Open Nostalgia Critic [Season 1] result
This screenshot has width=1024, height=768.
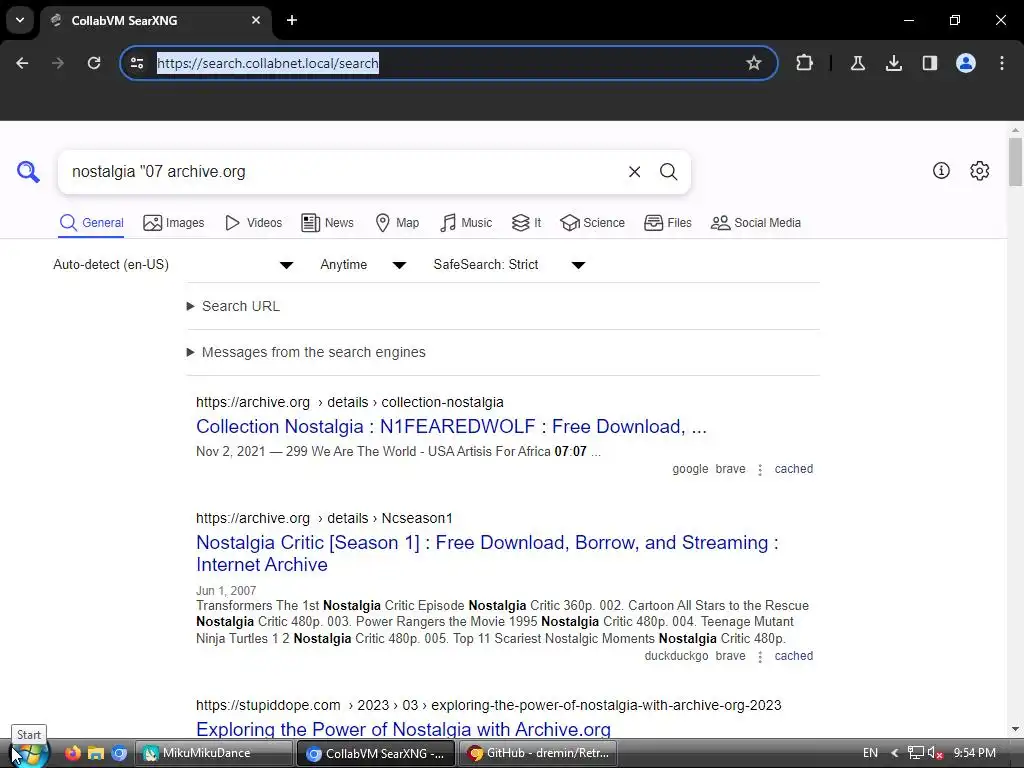click(x=487, y=553)
